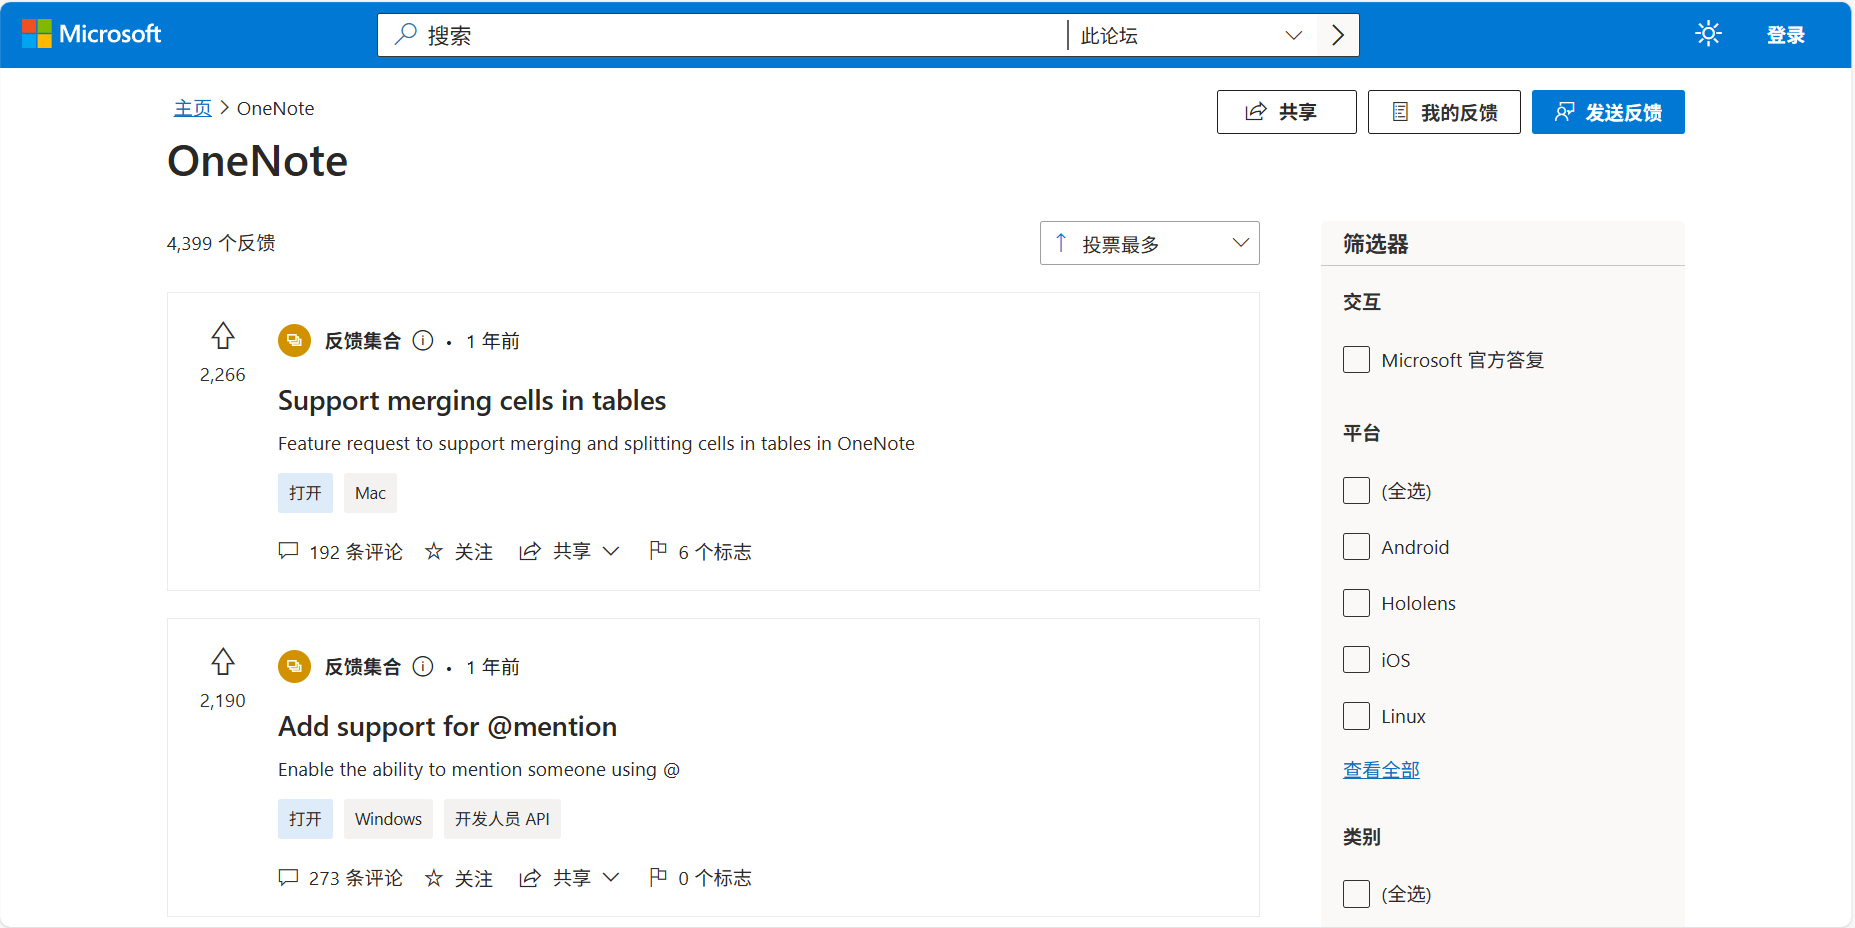Check the Android platform filter

coord(1356,547)
